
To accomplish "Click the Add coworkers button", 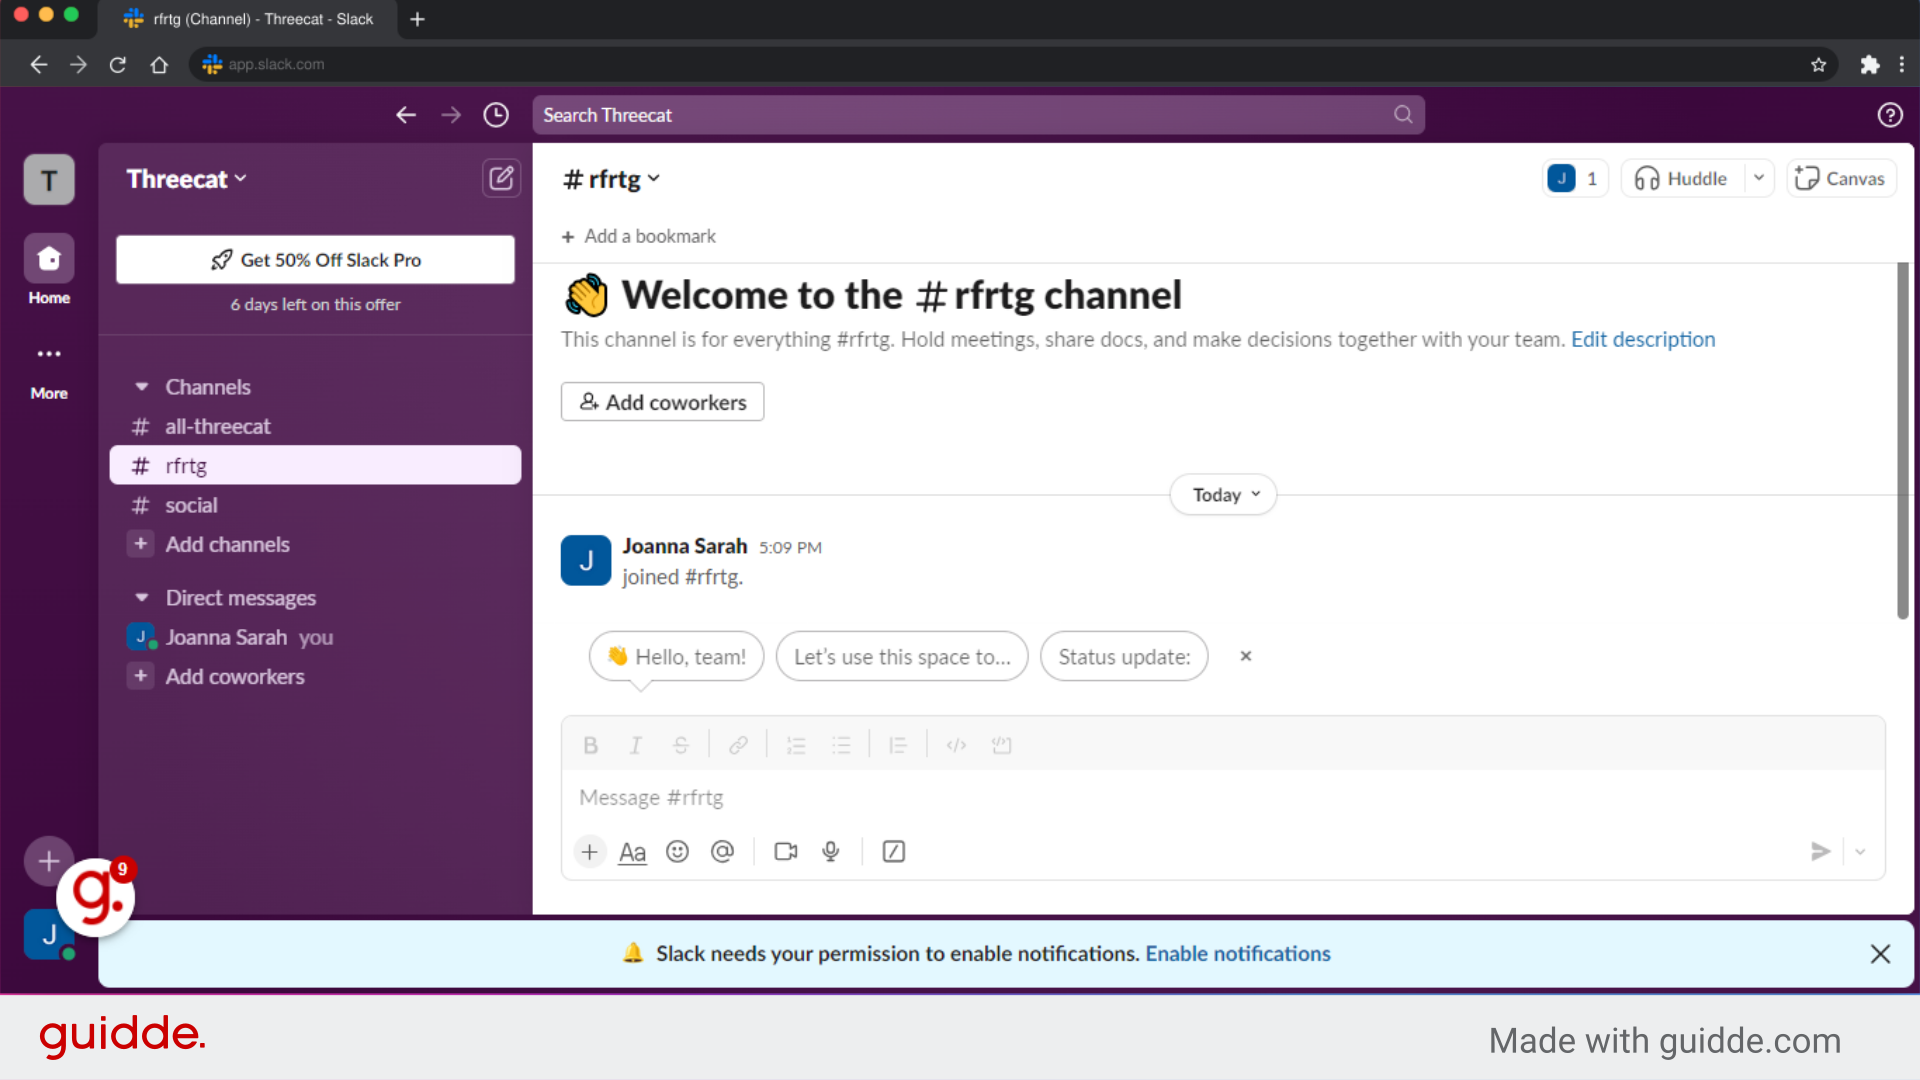I will pos(662,401).
